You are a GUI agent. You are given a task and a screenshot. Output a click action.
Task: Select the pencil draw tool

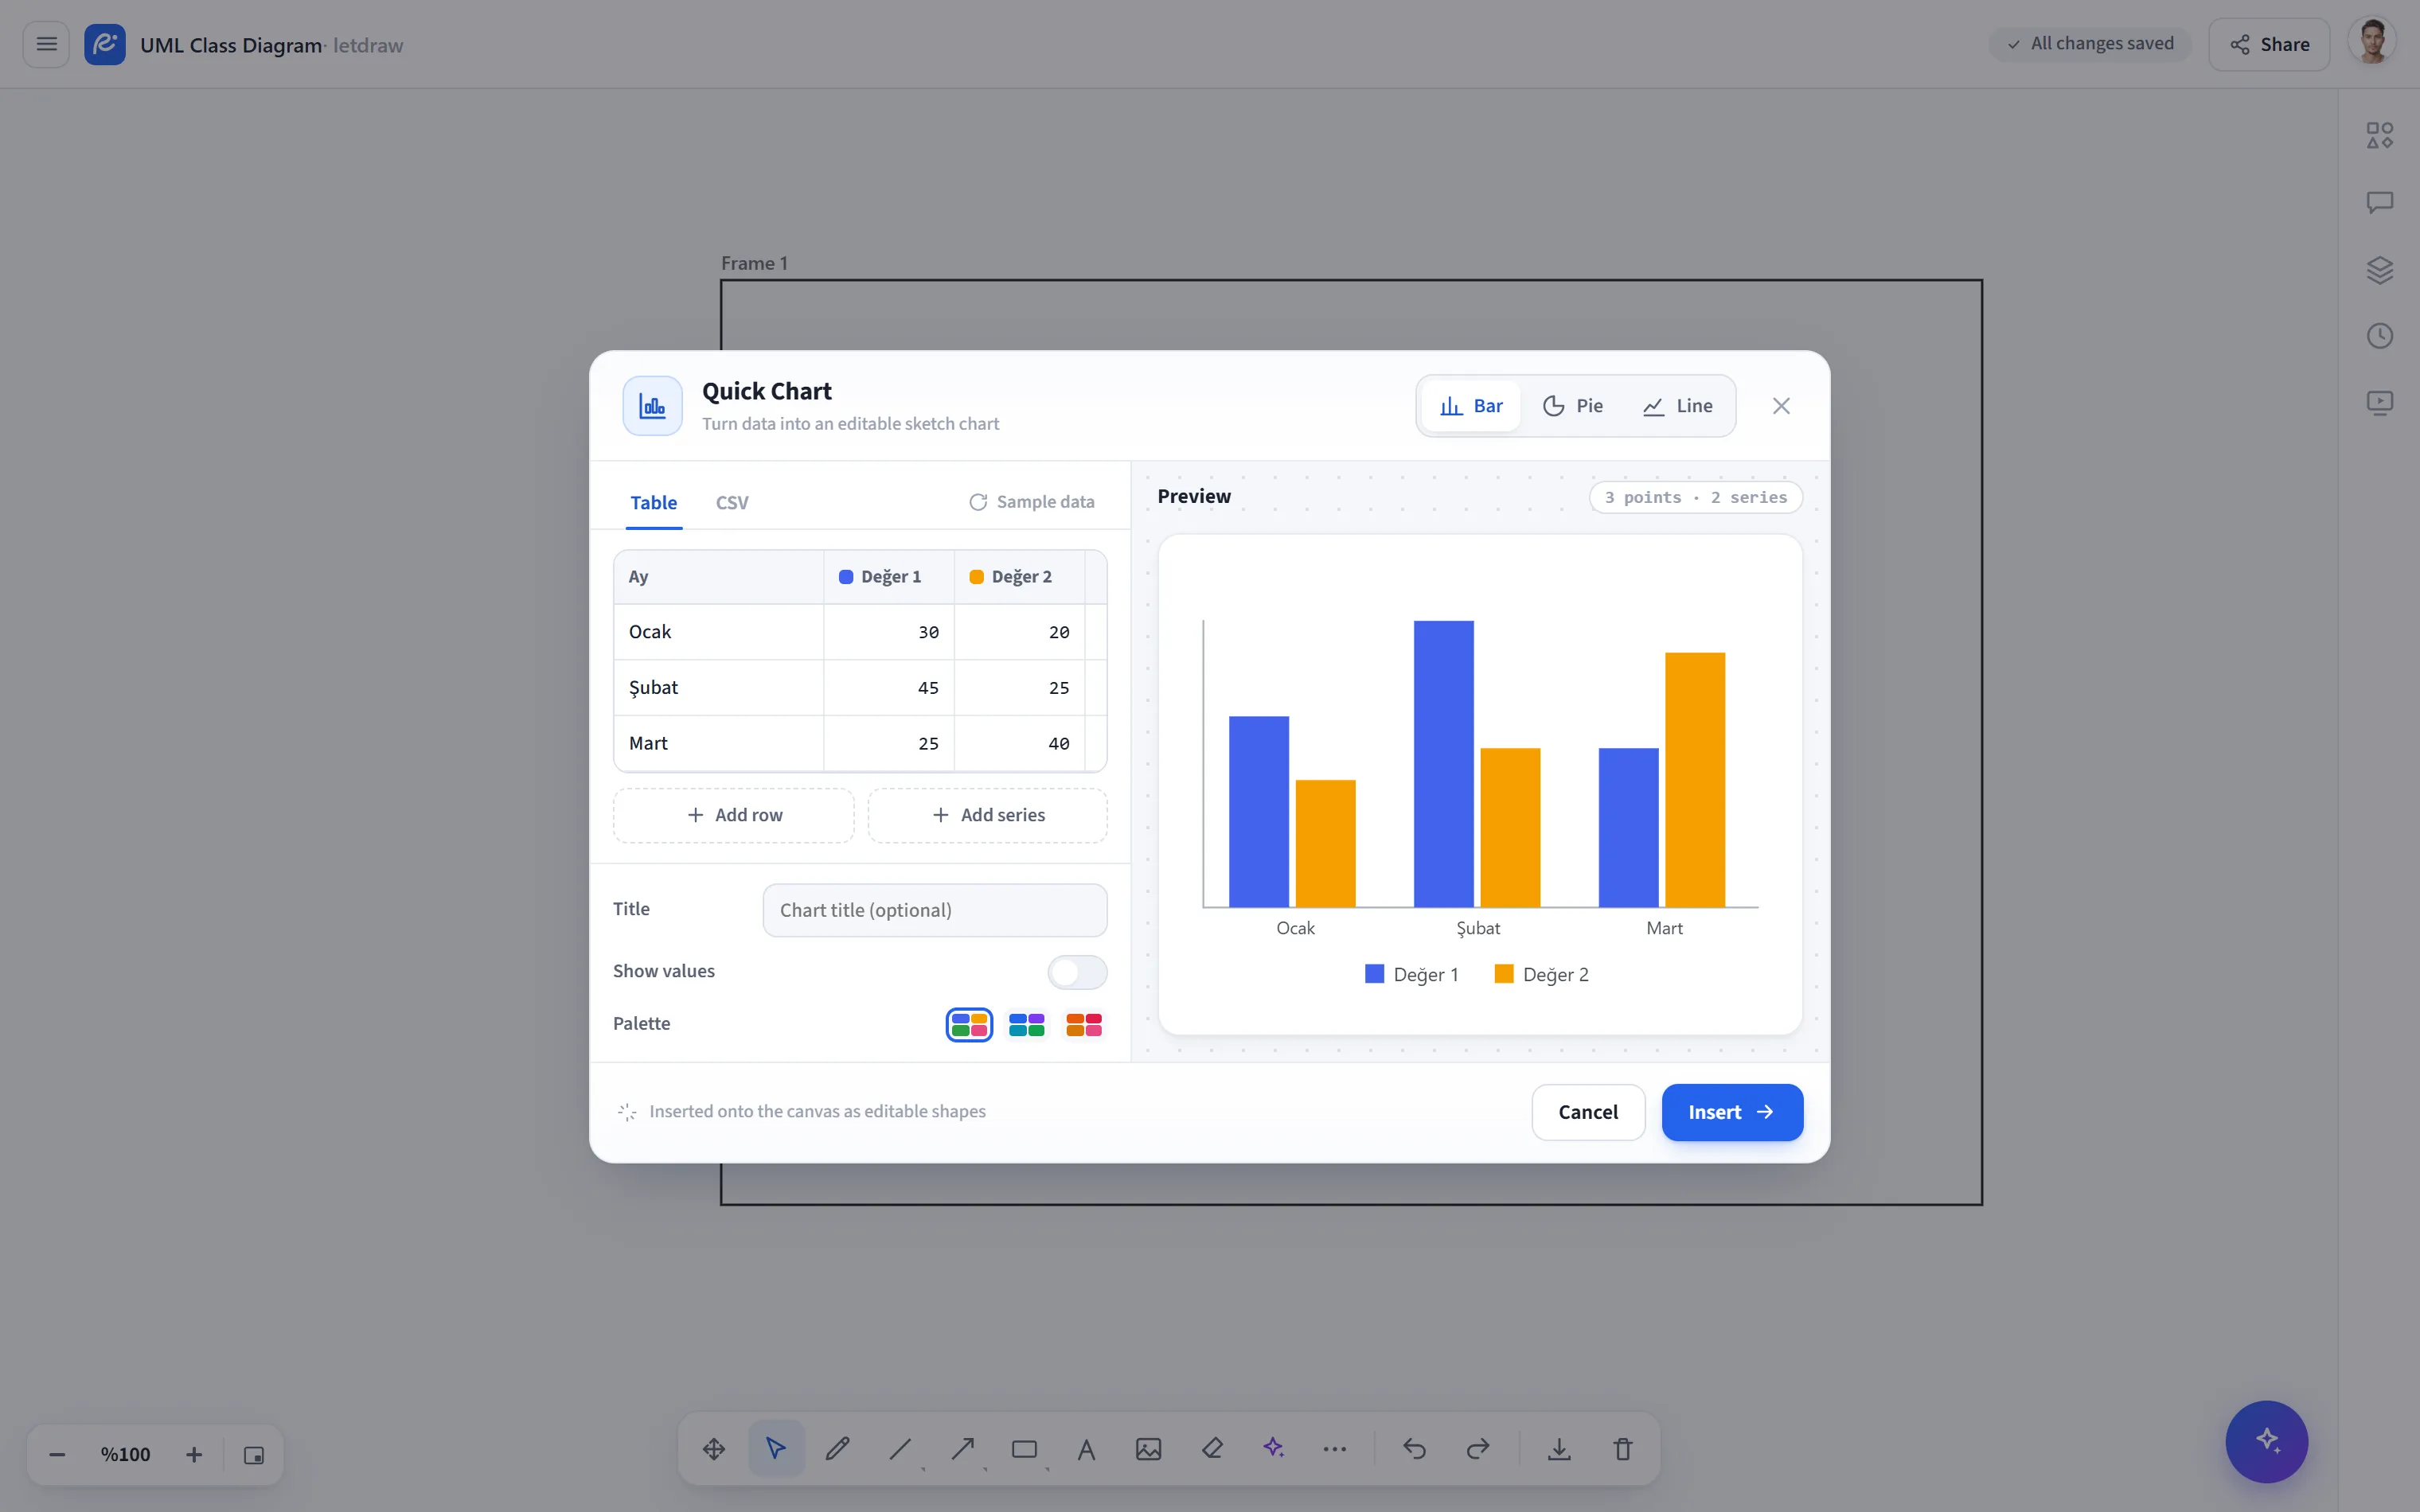coord(838,1448)
